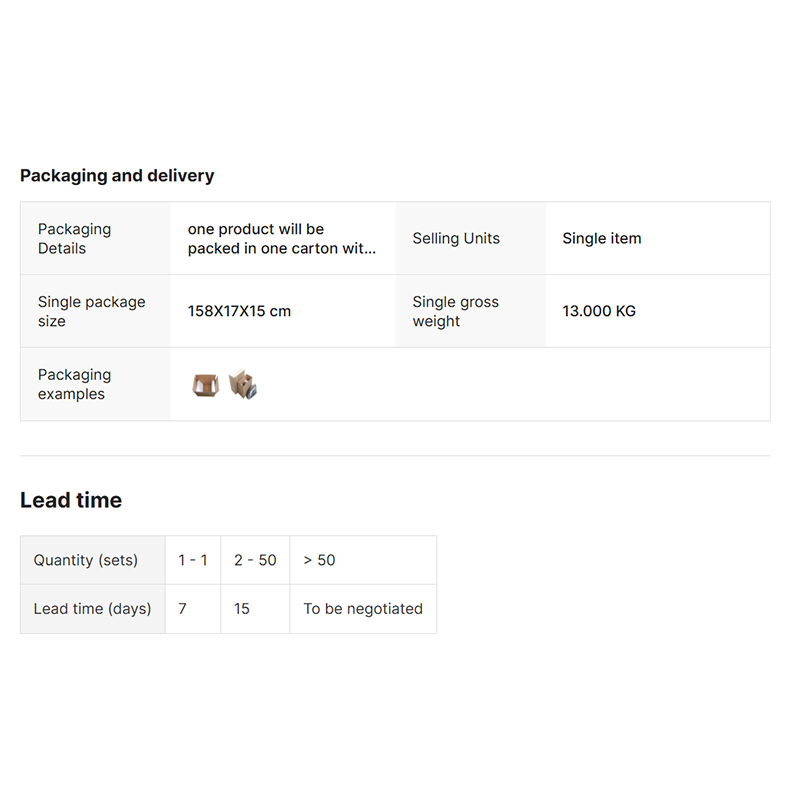Click the 15 days lead time cell
Viewport: 800px width, 800px height.
point(243,609)
